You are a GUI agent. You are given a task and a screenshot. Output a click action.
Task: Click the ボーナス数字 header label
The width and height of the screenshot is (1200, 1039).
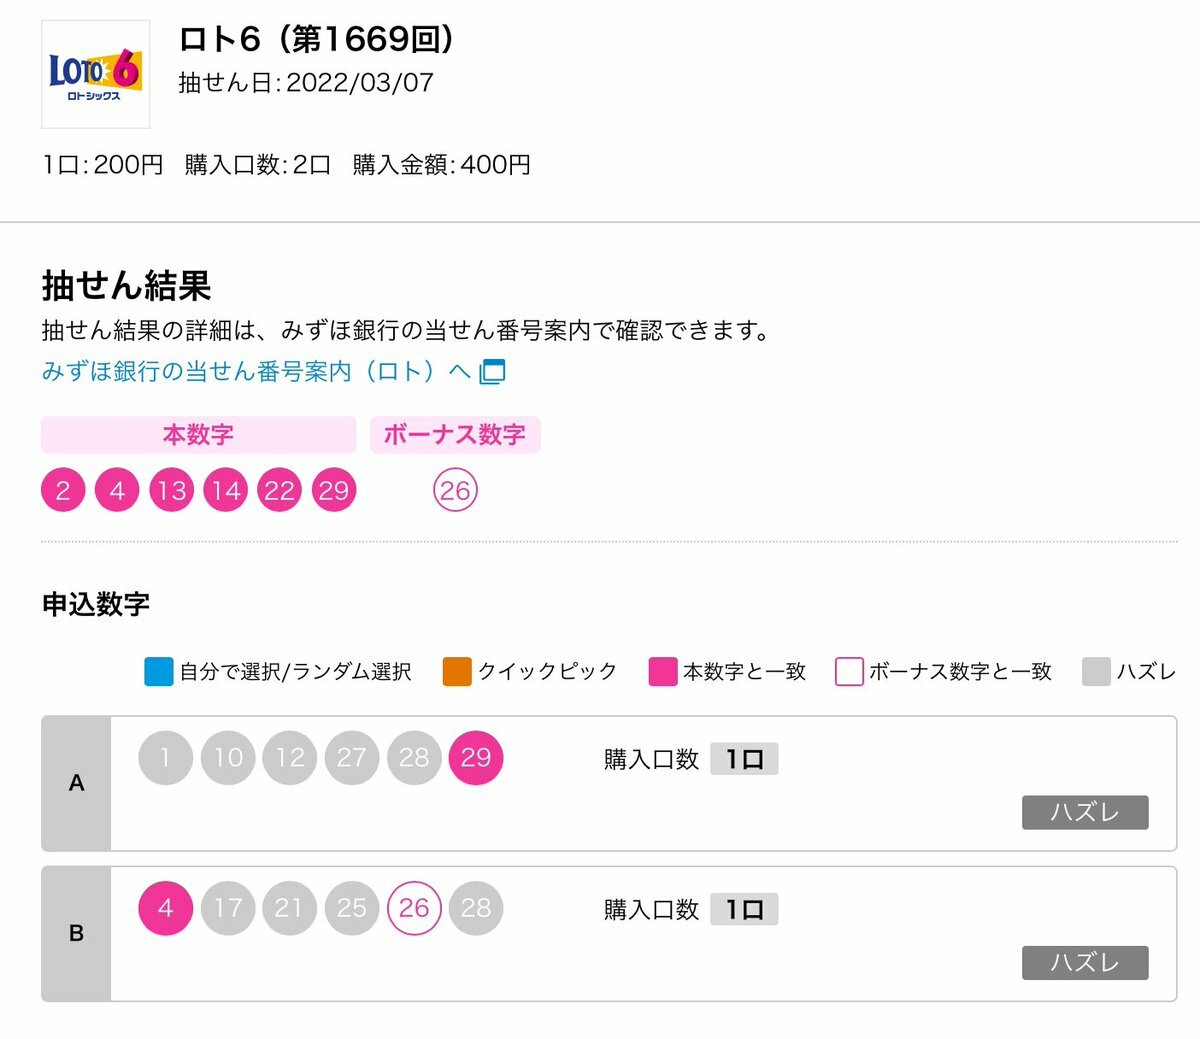455,435
